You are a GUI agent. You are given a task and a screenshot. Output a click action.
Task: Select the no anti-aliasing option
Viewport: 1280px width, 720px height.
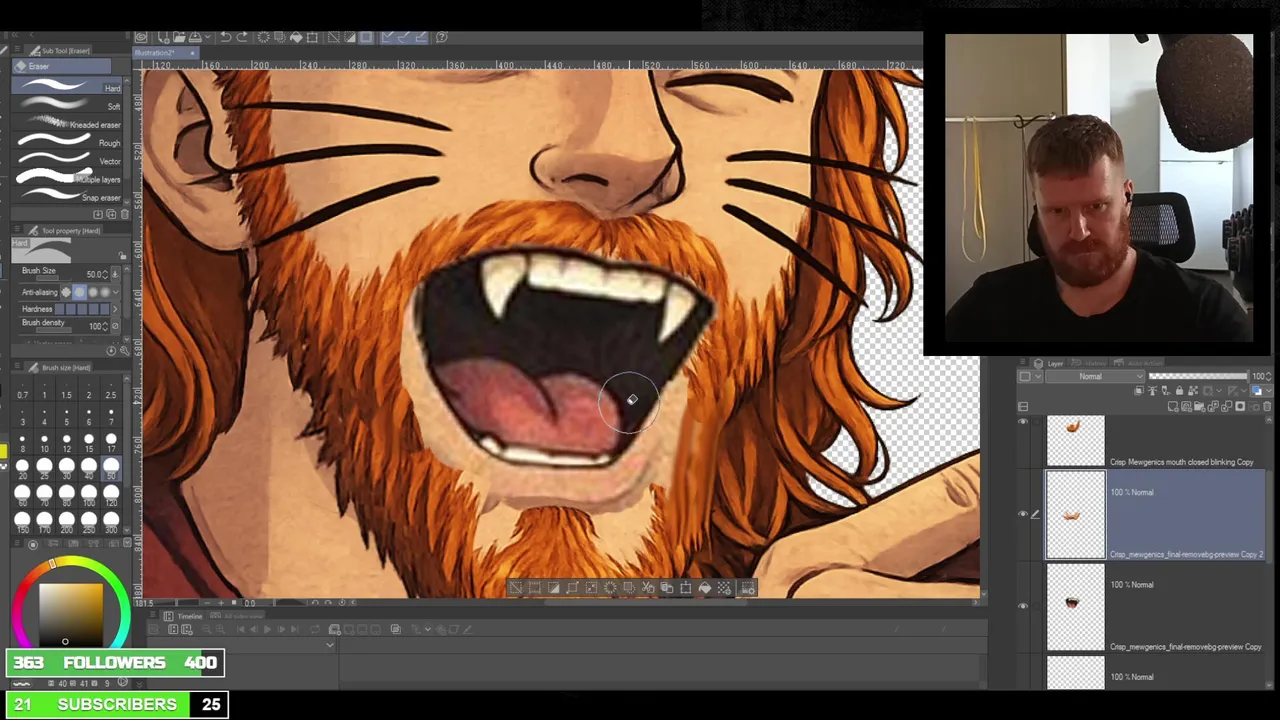66,292
